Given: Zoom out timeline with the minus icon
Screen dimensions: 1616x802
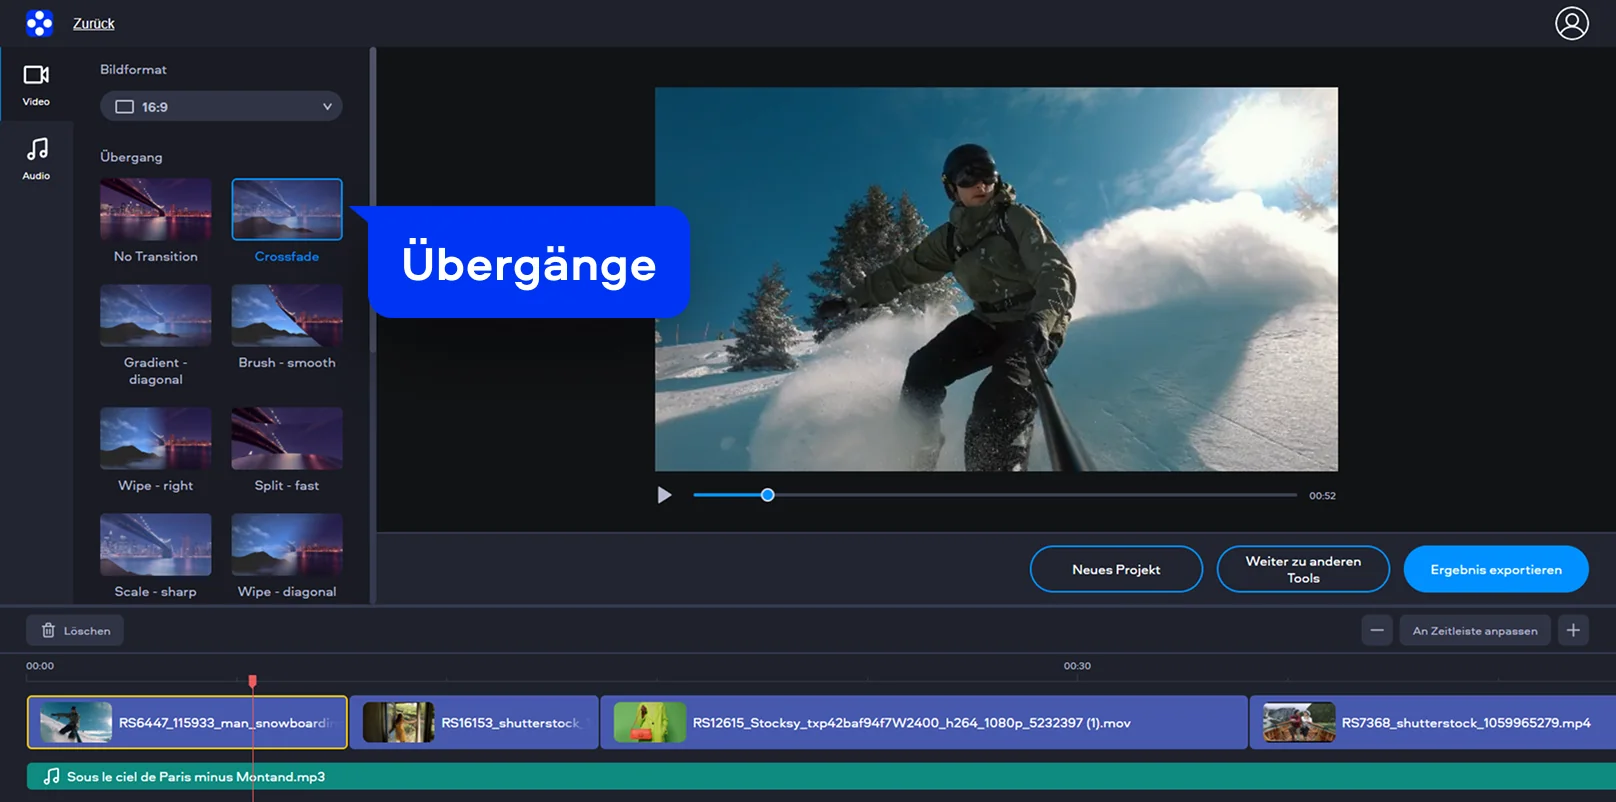Looking at the screenshot, I should coord(1376,630).
